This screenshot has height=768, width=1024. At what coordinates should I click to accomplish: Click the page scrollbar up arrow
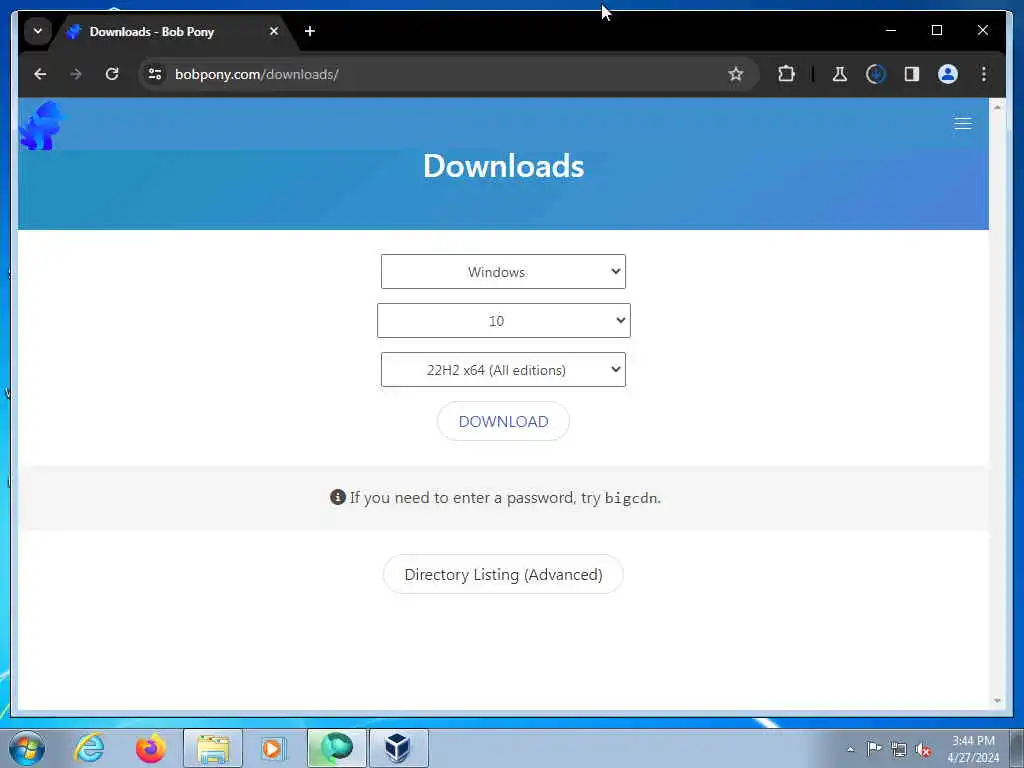[x=997, y=107]
